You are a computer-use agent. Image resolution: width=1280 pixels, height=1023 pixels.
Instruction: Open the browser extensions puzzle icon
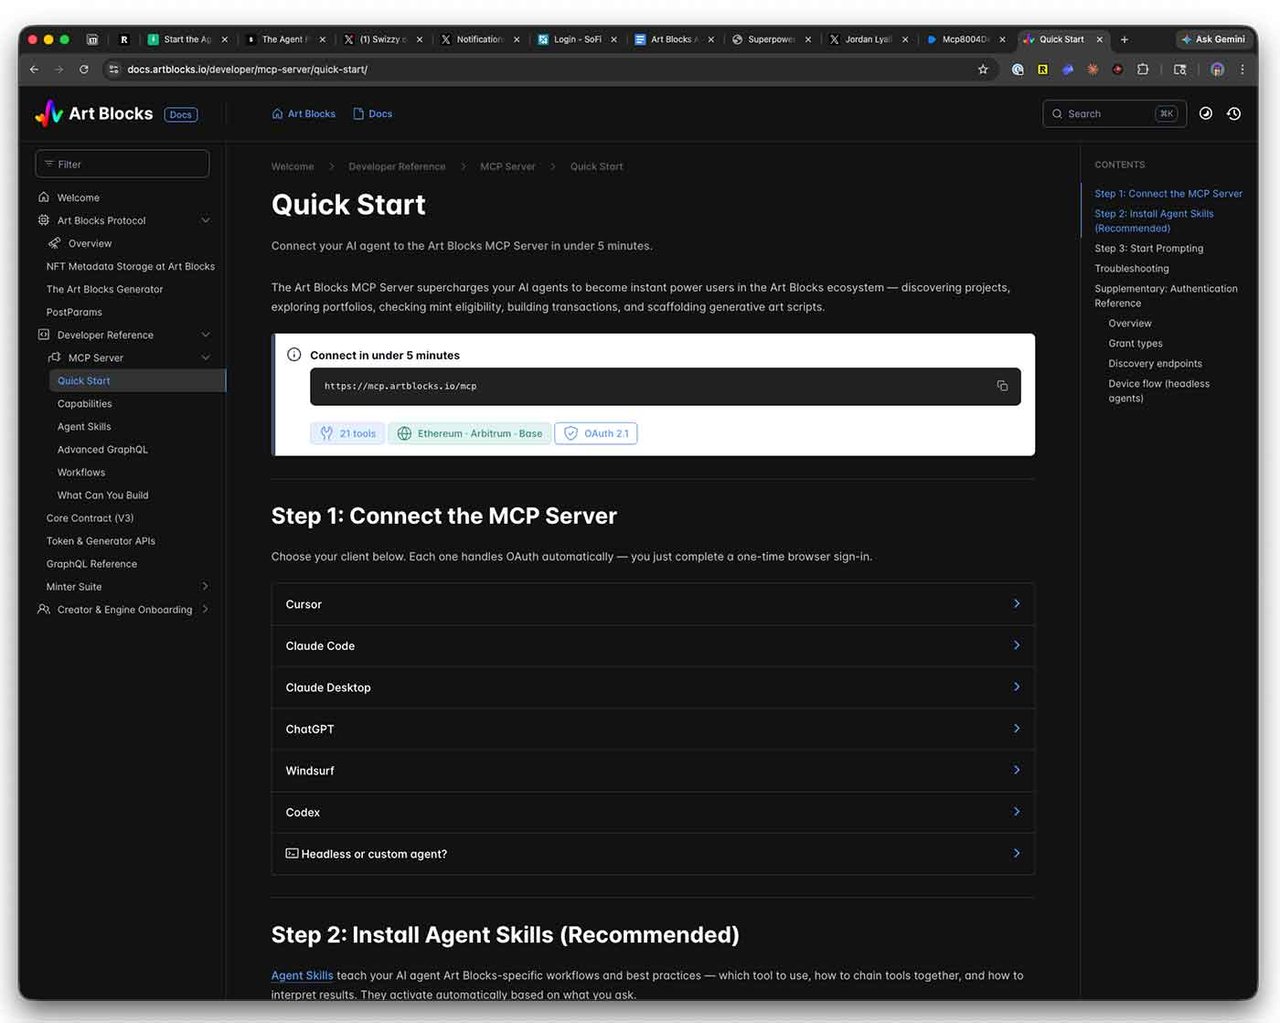pos(1142,69)
